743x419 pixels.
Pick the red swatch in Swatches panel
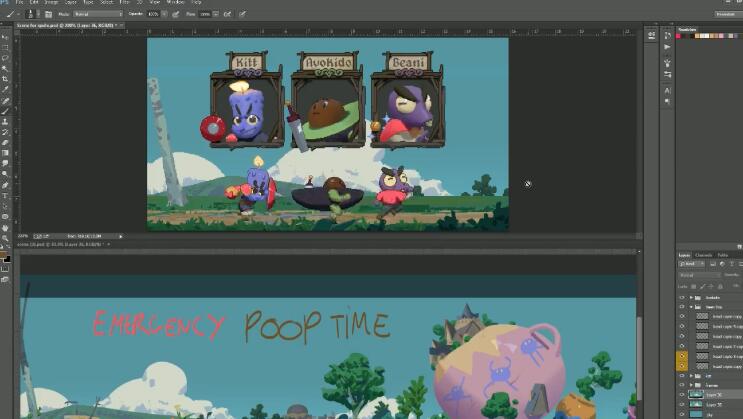(x=679, y=36)
